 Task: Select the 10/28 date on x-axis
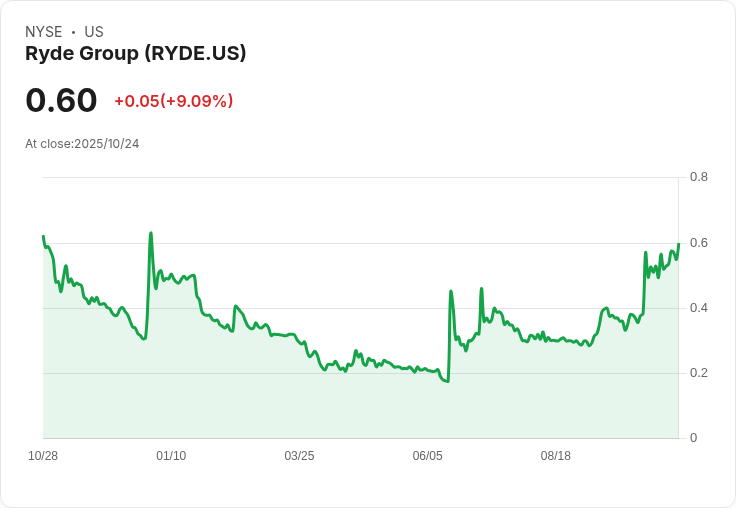pos(43,456)
